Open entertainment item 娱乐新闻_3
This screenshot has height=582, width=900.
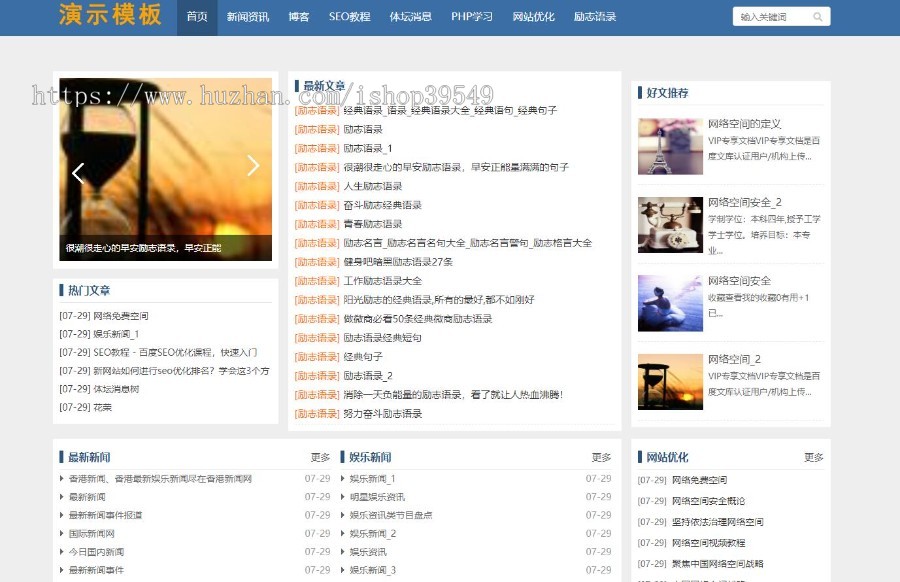click(373, 571)
